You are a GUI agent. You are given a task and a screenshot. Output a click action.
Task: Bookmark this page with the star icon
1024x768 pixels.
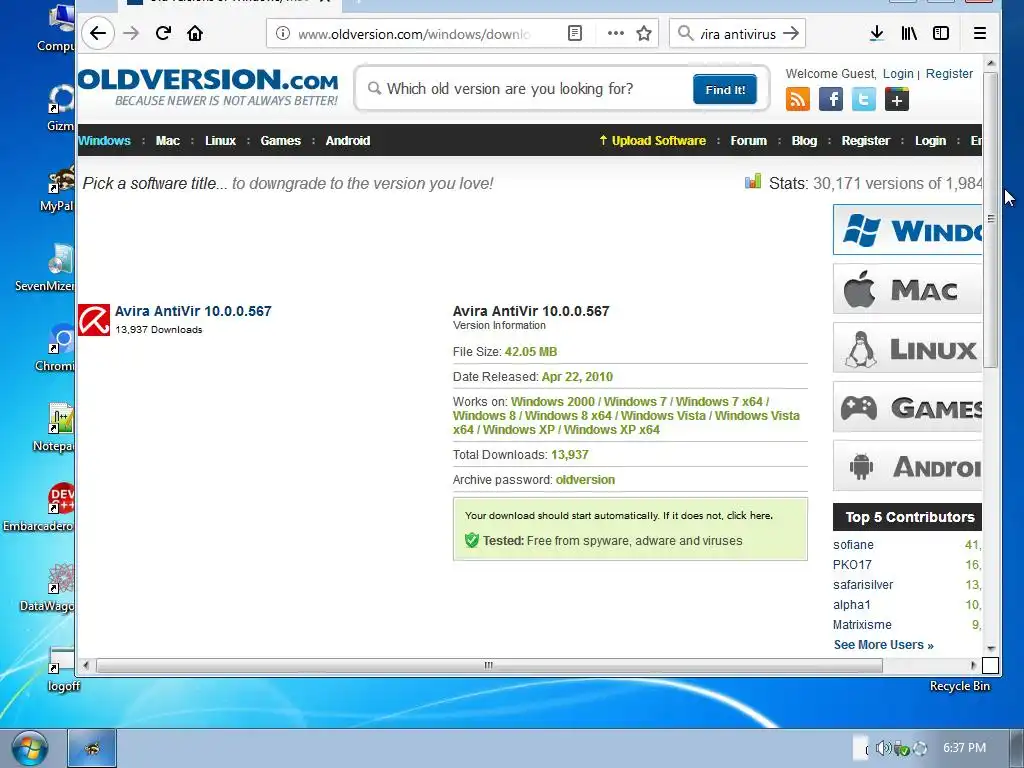(644, 33)
